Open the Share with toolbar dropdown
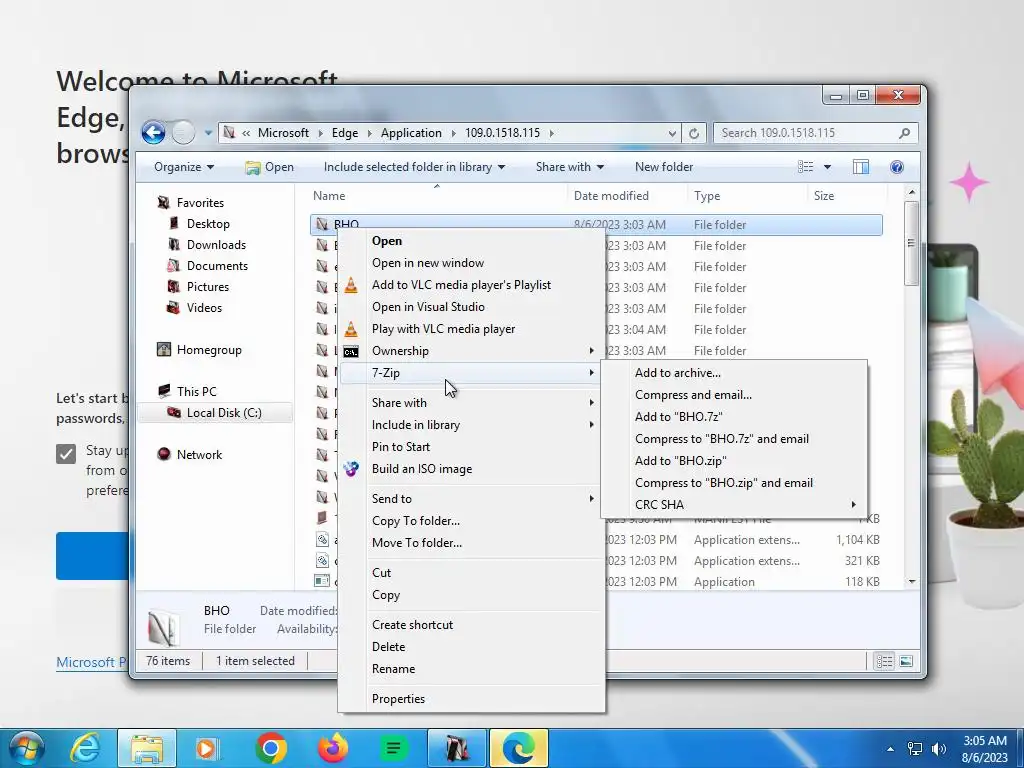The width and height of the screenshot is (1024, 768). pyautogui.click(x=569, y=167)
